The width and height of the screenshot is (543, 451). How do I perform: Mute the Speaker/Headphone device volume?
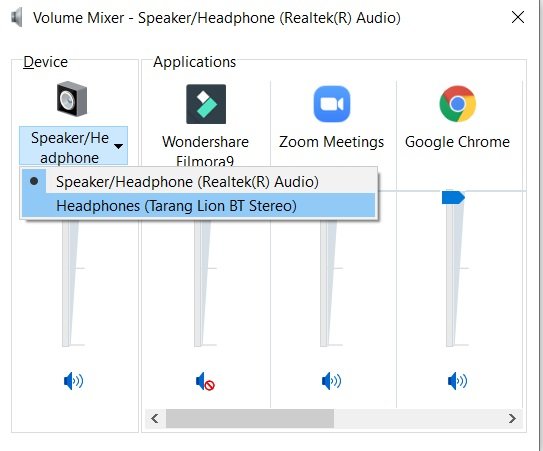pyautogui.click(x=73, y=381)
